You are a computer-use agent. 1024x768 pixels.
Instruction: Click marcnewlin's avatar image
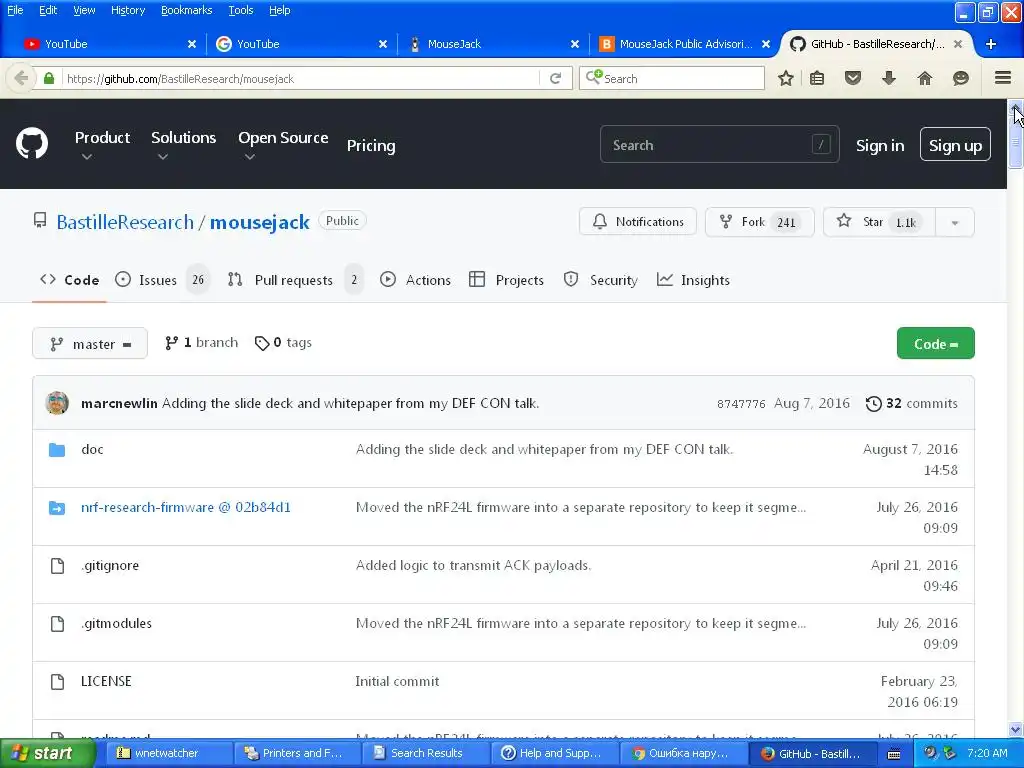(57, 403)
